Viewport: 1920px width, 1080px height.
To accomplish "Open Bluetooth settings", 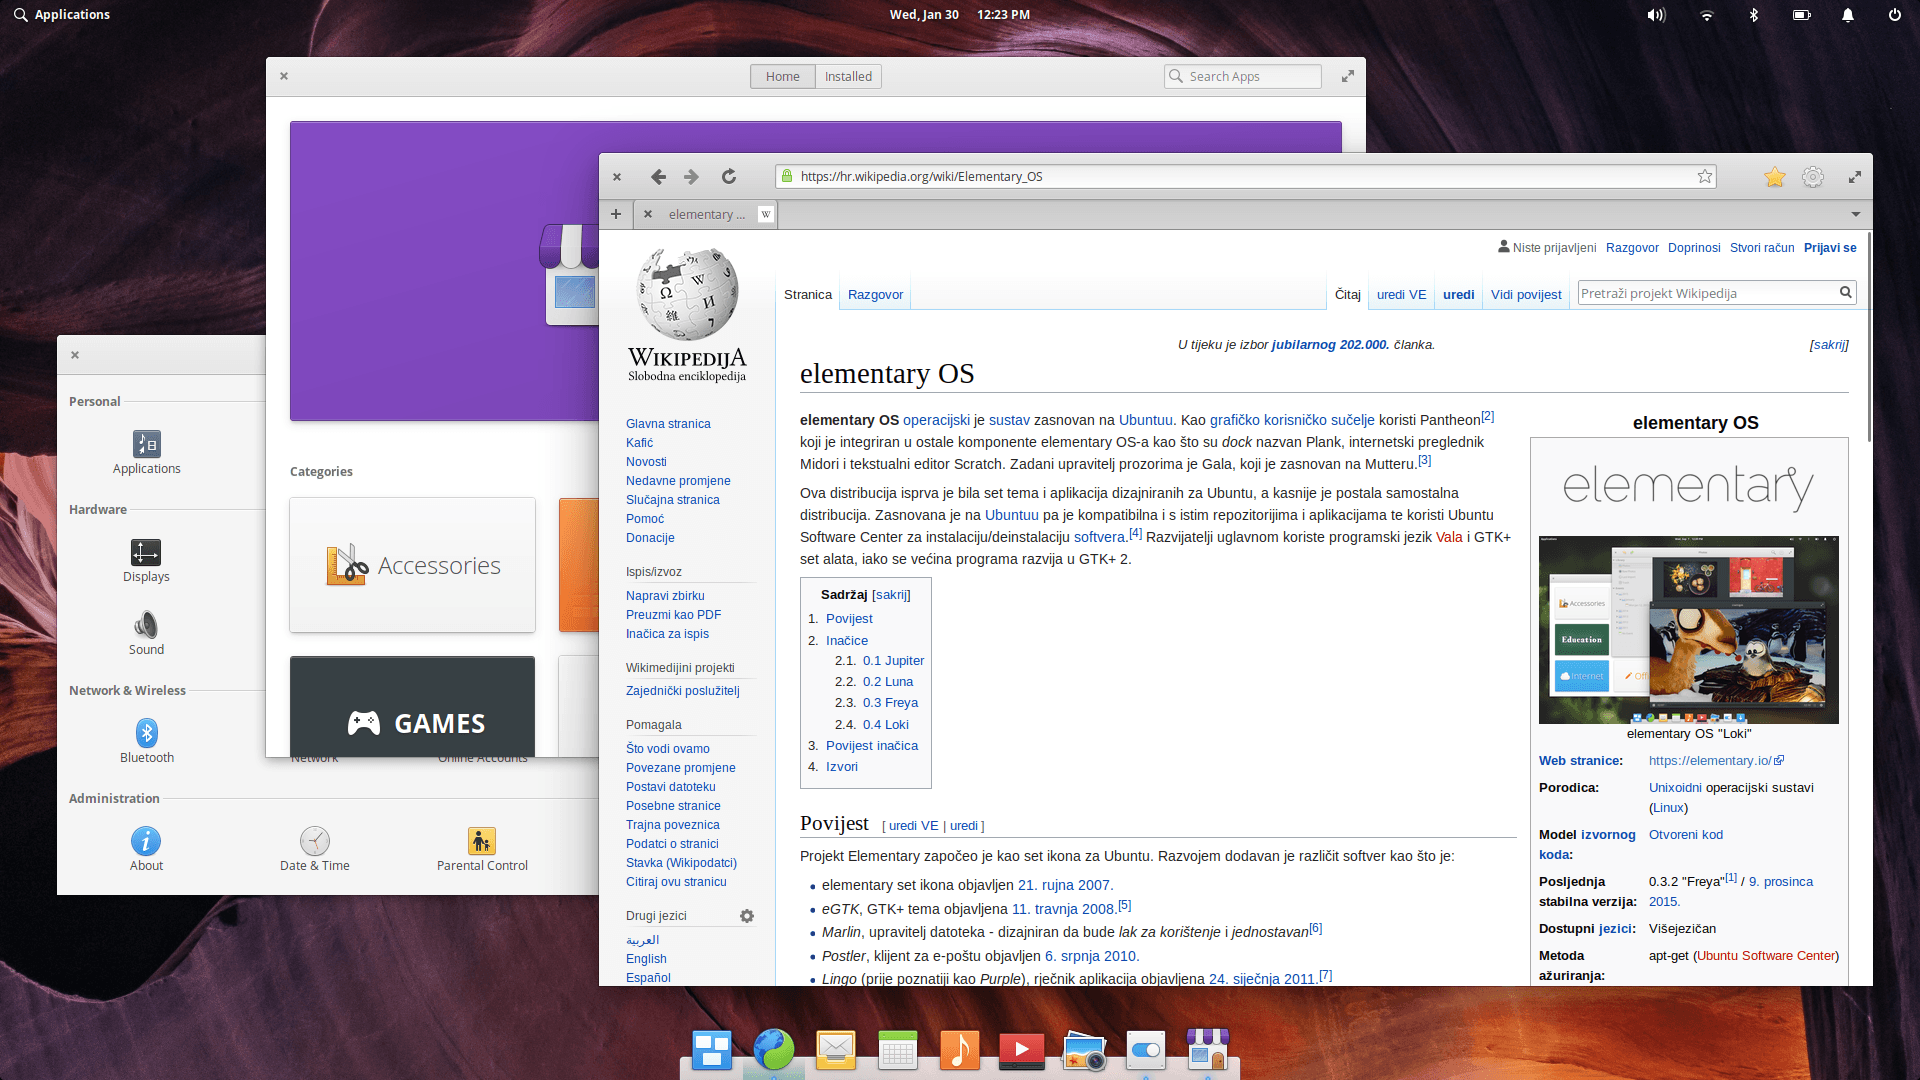I will 146,740.
